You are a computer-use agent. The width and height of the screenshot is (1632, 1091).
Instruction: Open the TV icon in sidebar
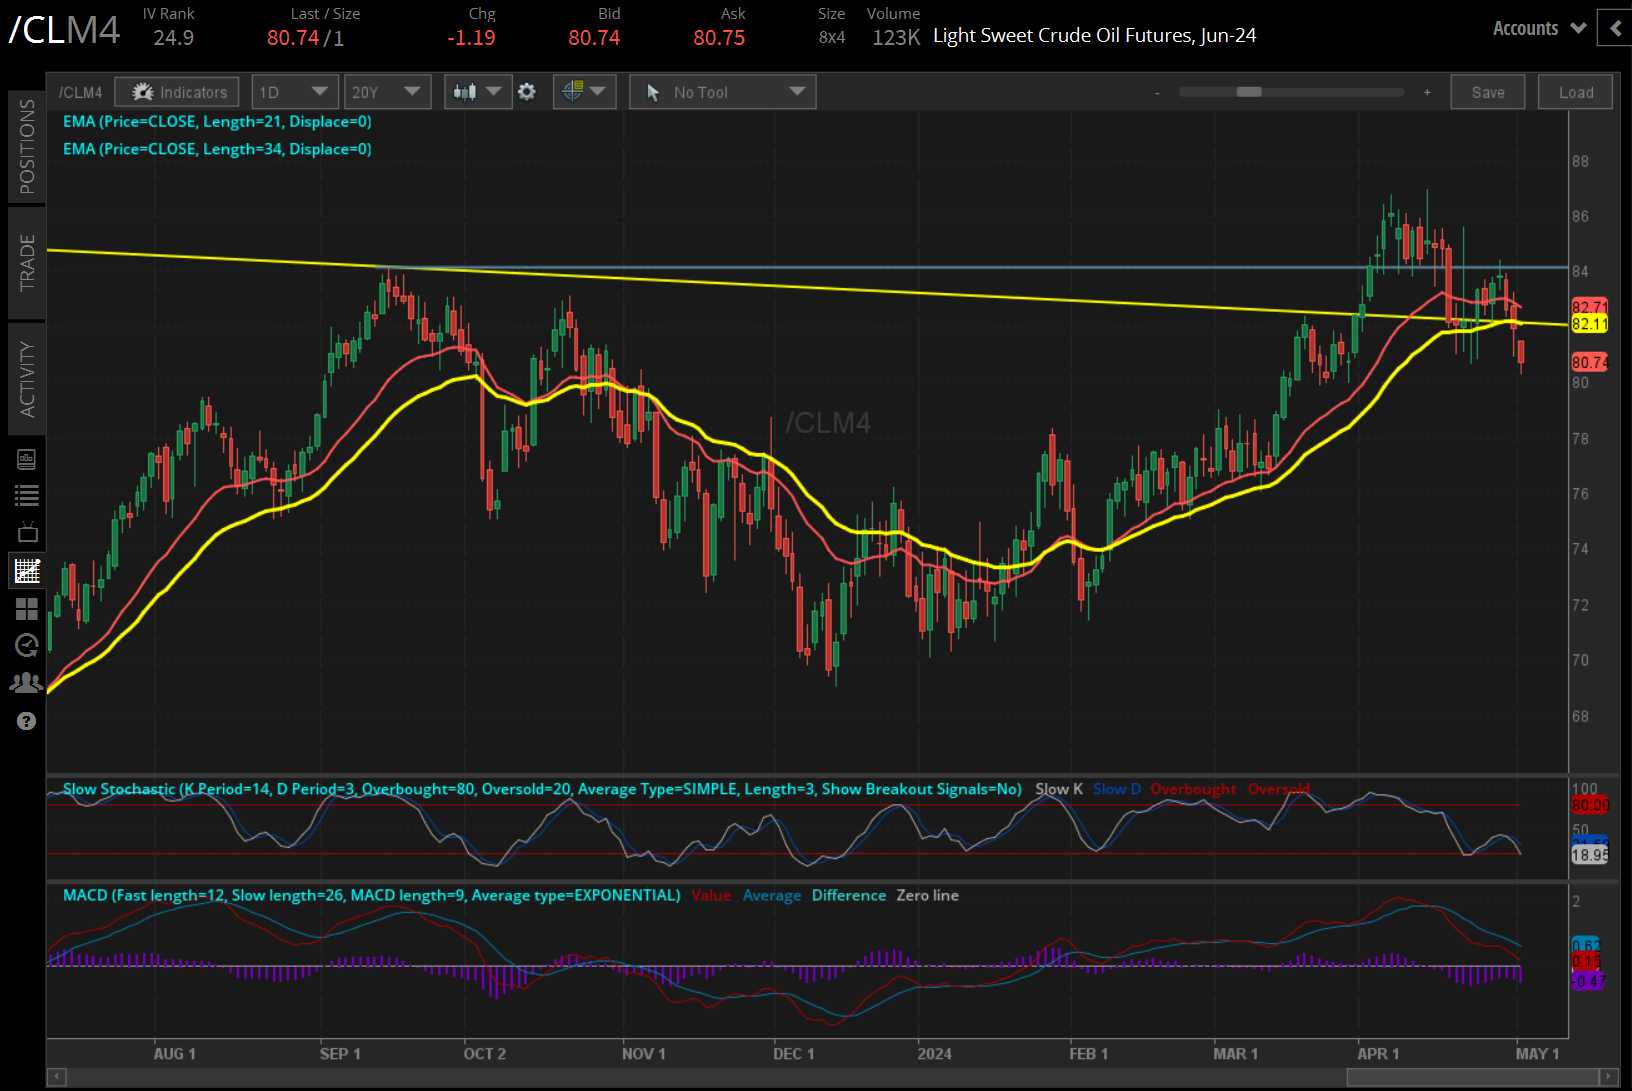pyautogui.click(x=27, y=532)
